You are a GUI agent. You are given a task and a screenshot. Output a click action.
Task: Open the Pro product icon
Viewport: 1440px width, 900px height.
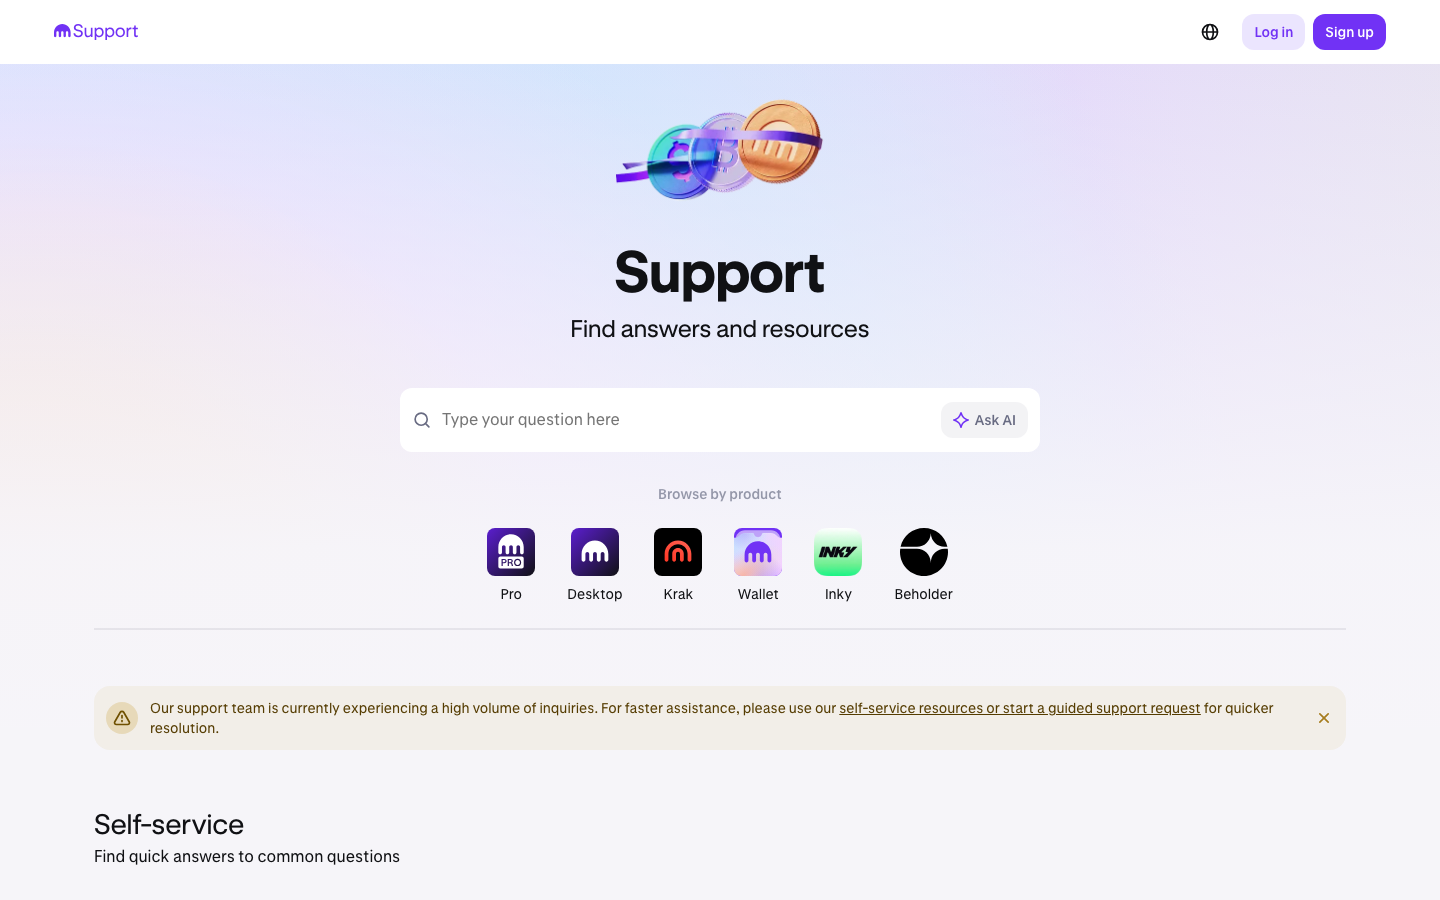click(x=511, y=552)
